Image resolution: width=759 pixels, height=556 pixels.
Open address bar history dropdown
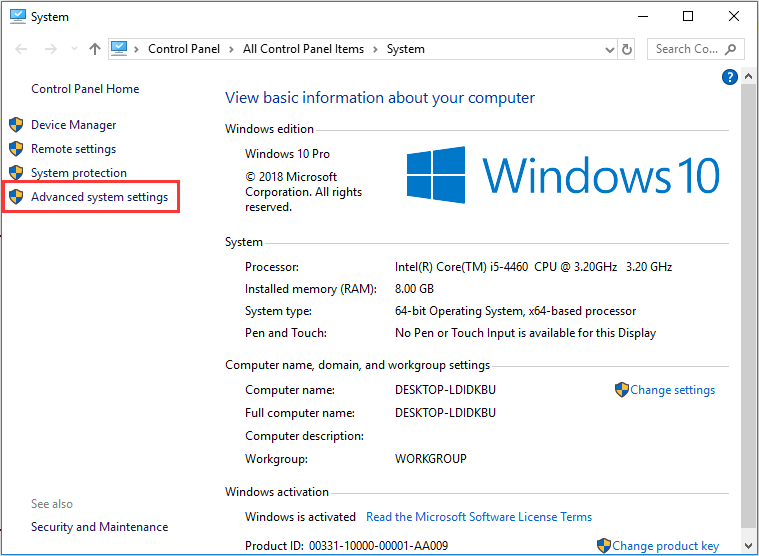(x=610, y=49)
